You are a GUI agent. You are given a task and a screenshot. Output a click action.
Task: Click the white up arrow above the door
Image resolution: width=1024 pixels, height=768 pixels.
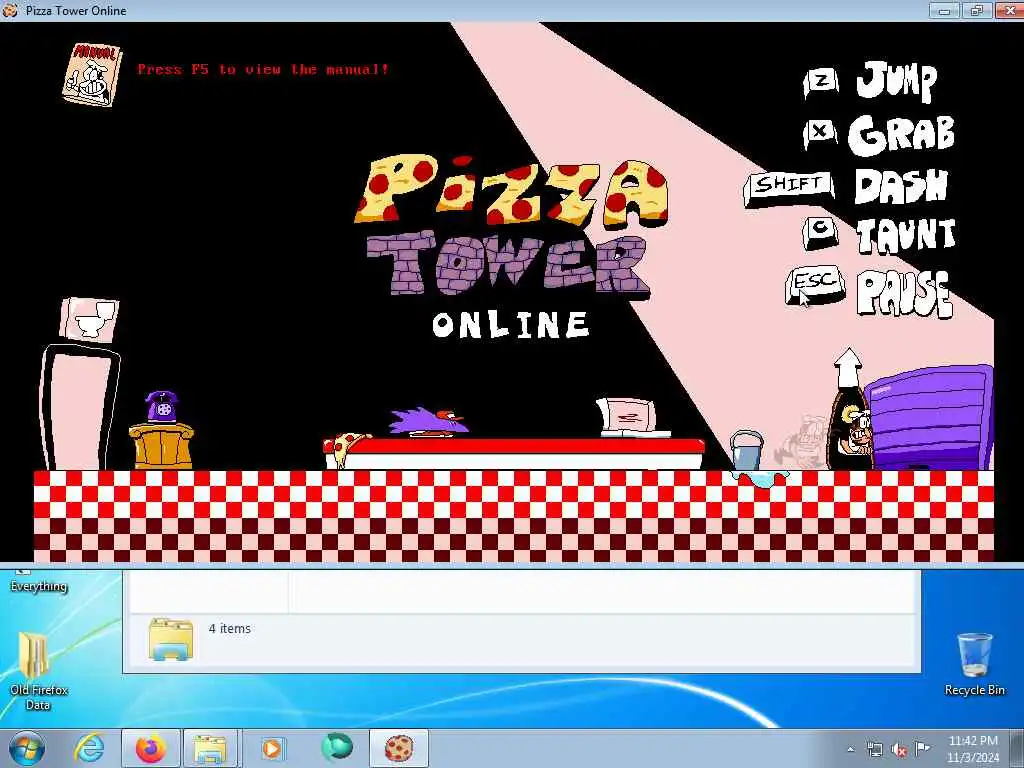(x=848, y=368)
